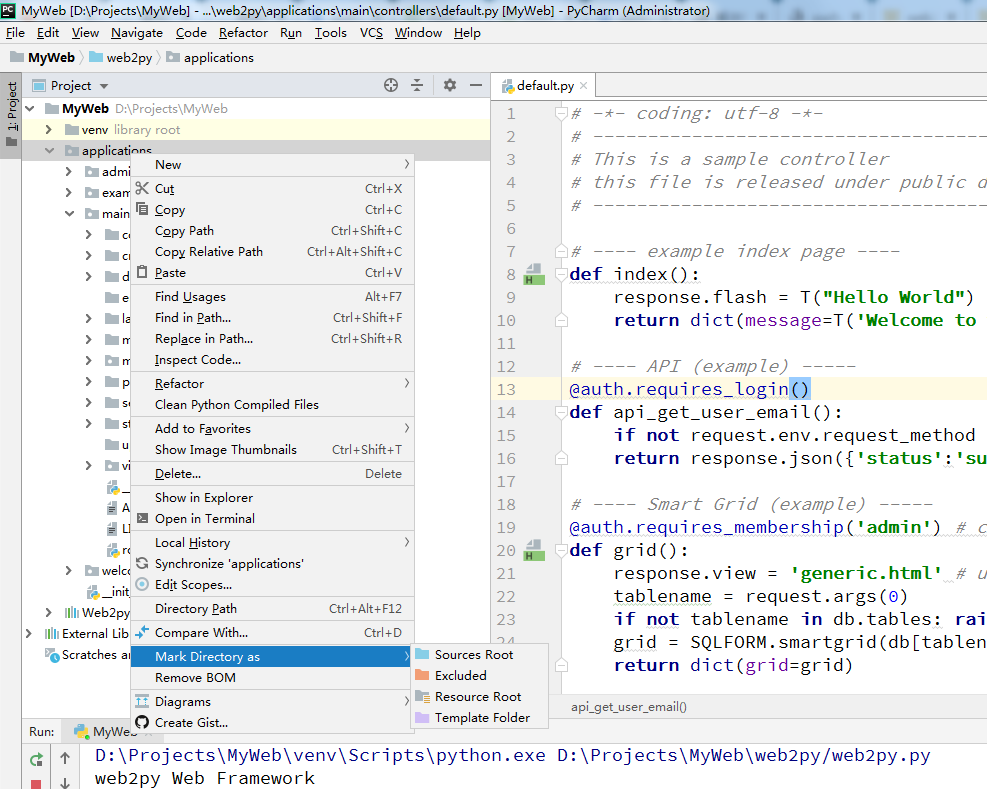Expand the admin folder node
Viewport: 987px width, 789px height.
(x=69, y=171)
